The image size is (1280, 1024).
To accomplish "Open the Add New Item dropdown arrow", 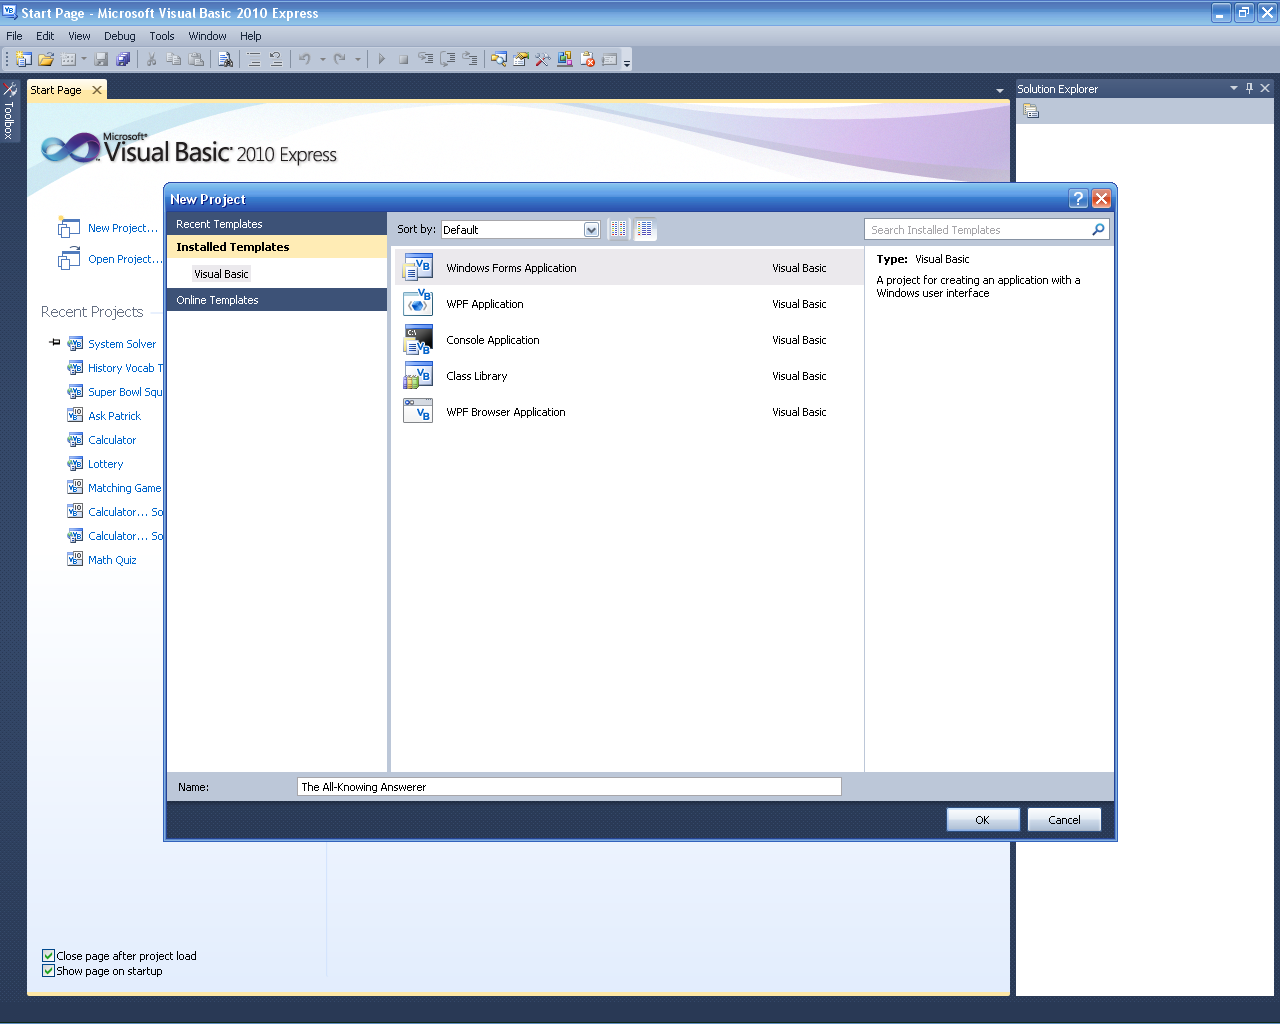I will coord(84,59).
